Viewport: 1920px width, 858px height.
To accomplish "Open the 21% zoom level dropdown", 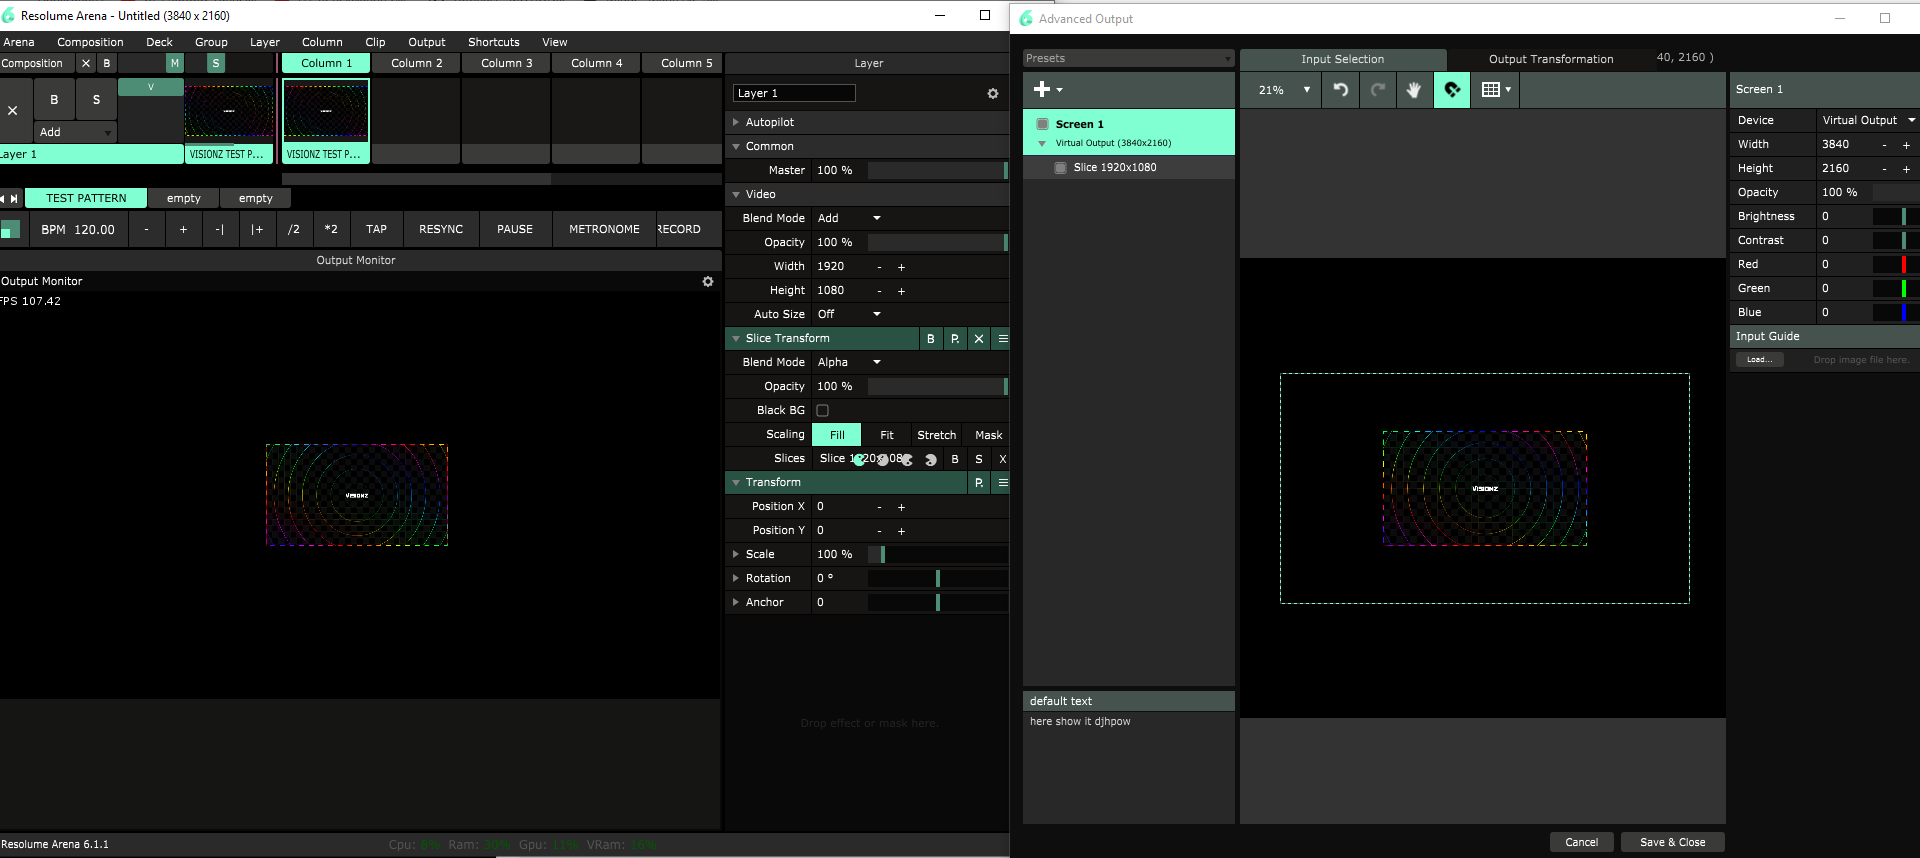I will tap(1285, 90).
